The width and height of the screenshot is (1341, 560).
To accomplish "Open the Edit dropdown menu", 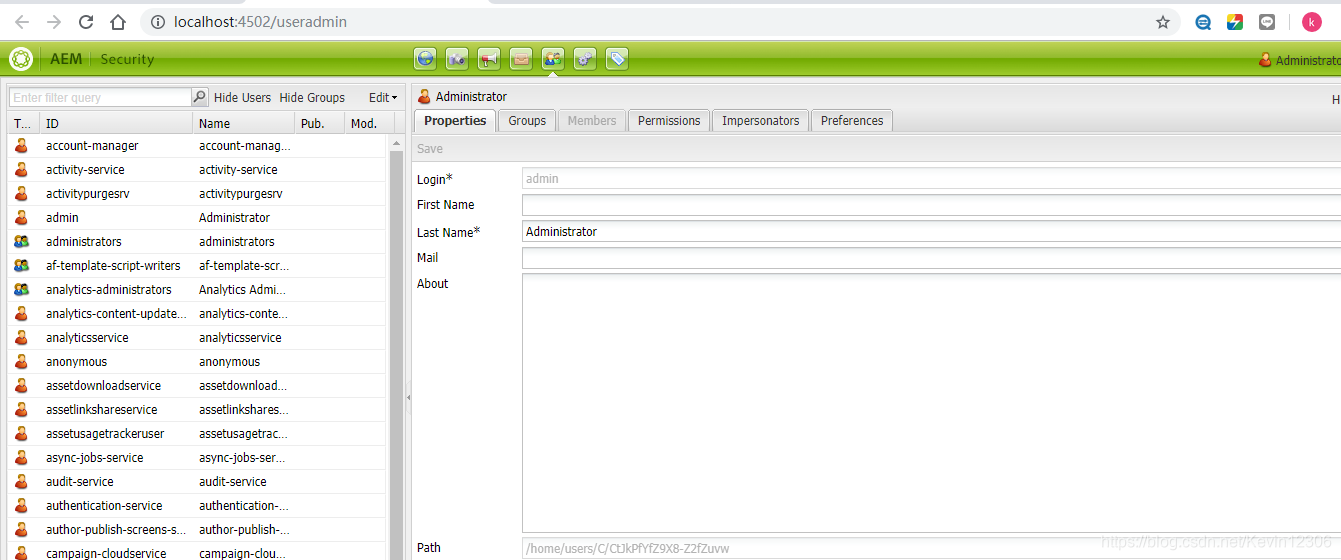I will [383, 97].
